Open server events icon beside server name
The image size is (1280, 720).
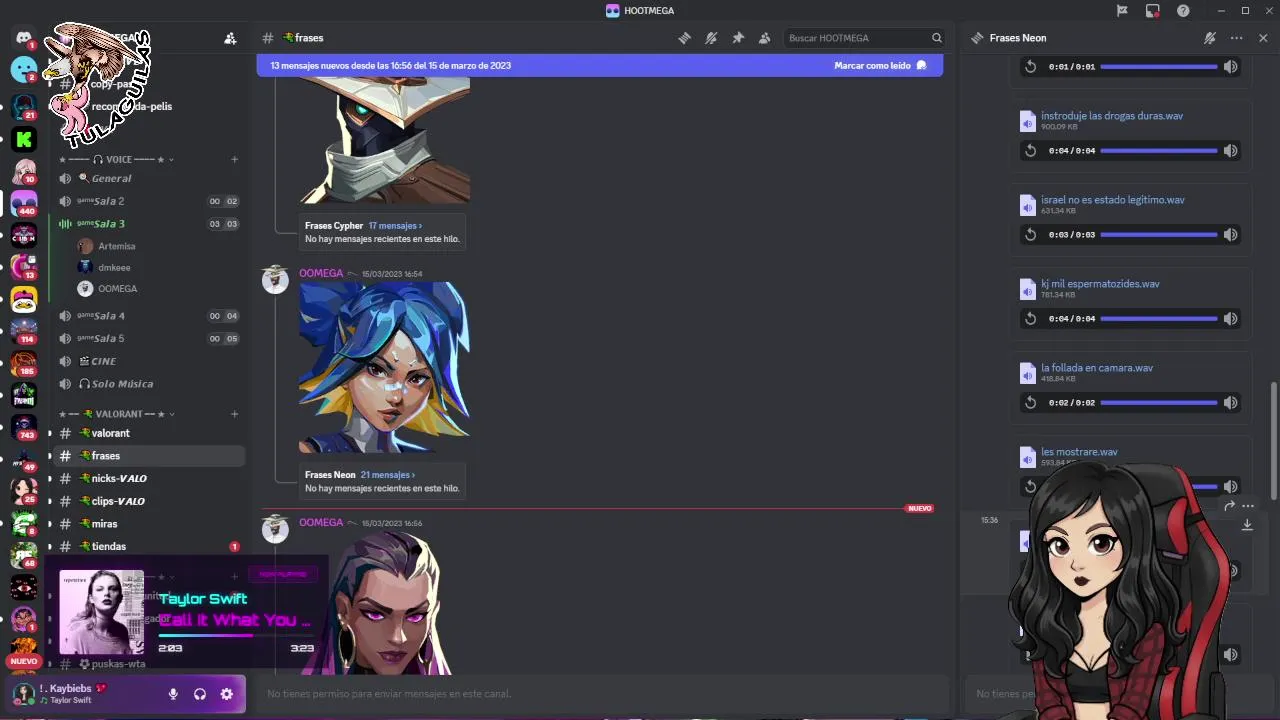230,38
